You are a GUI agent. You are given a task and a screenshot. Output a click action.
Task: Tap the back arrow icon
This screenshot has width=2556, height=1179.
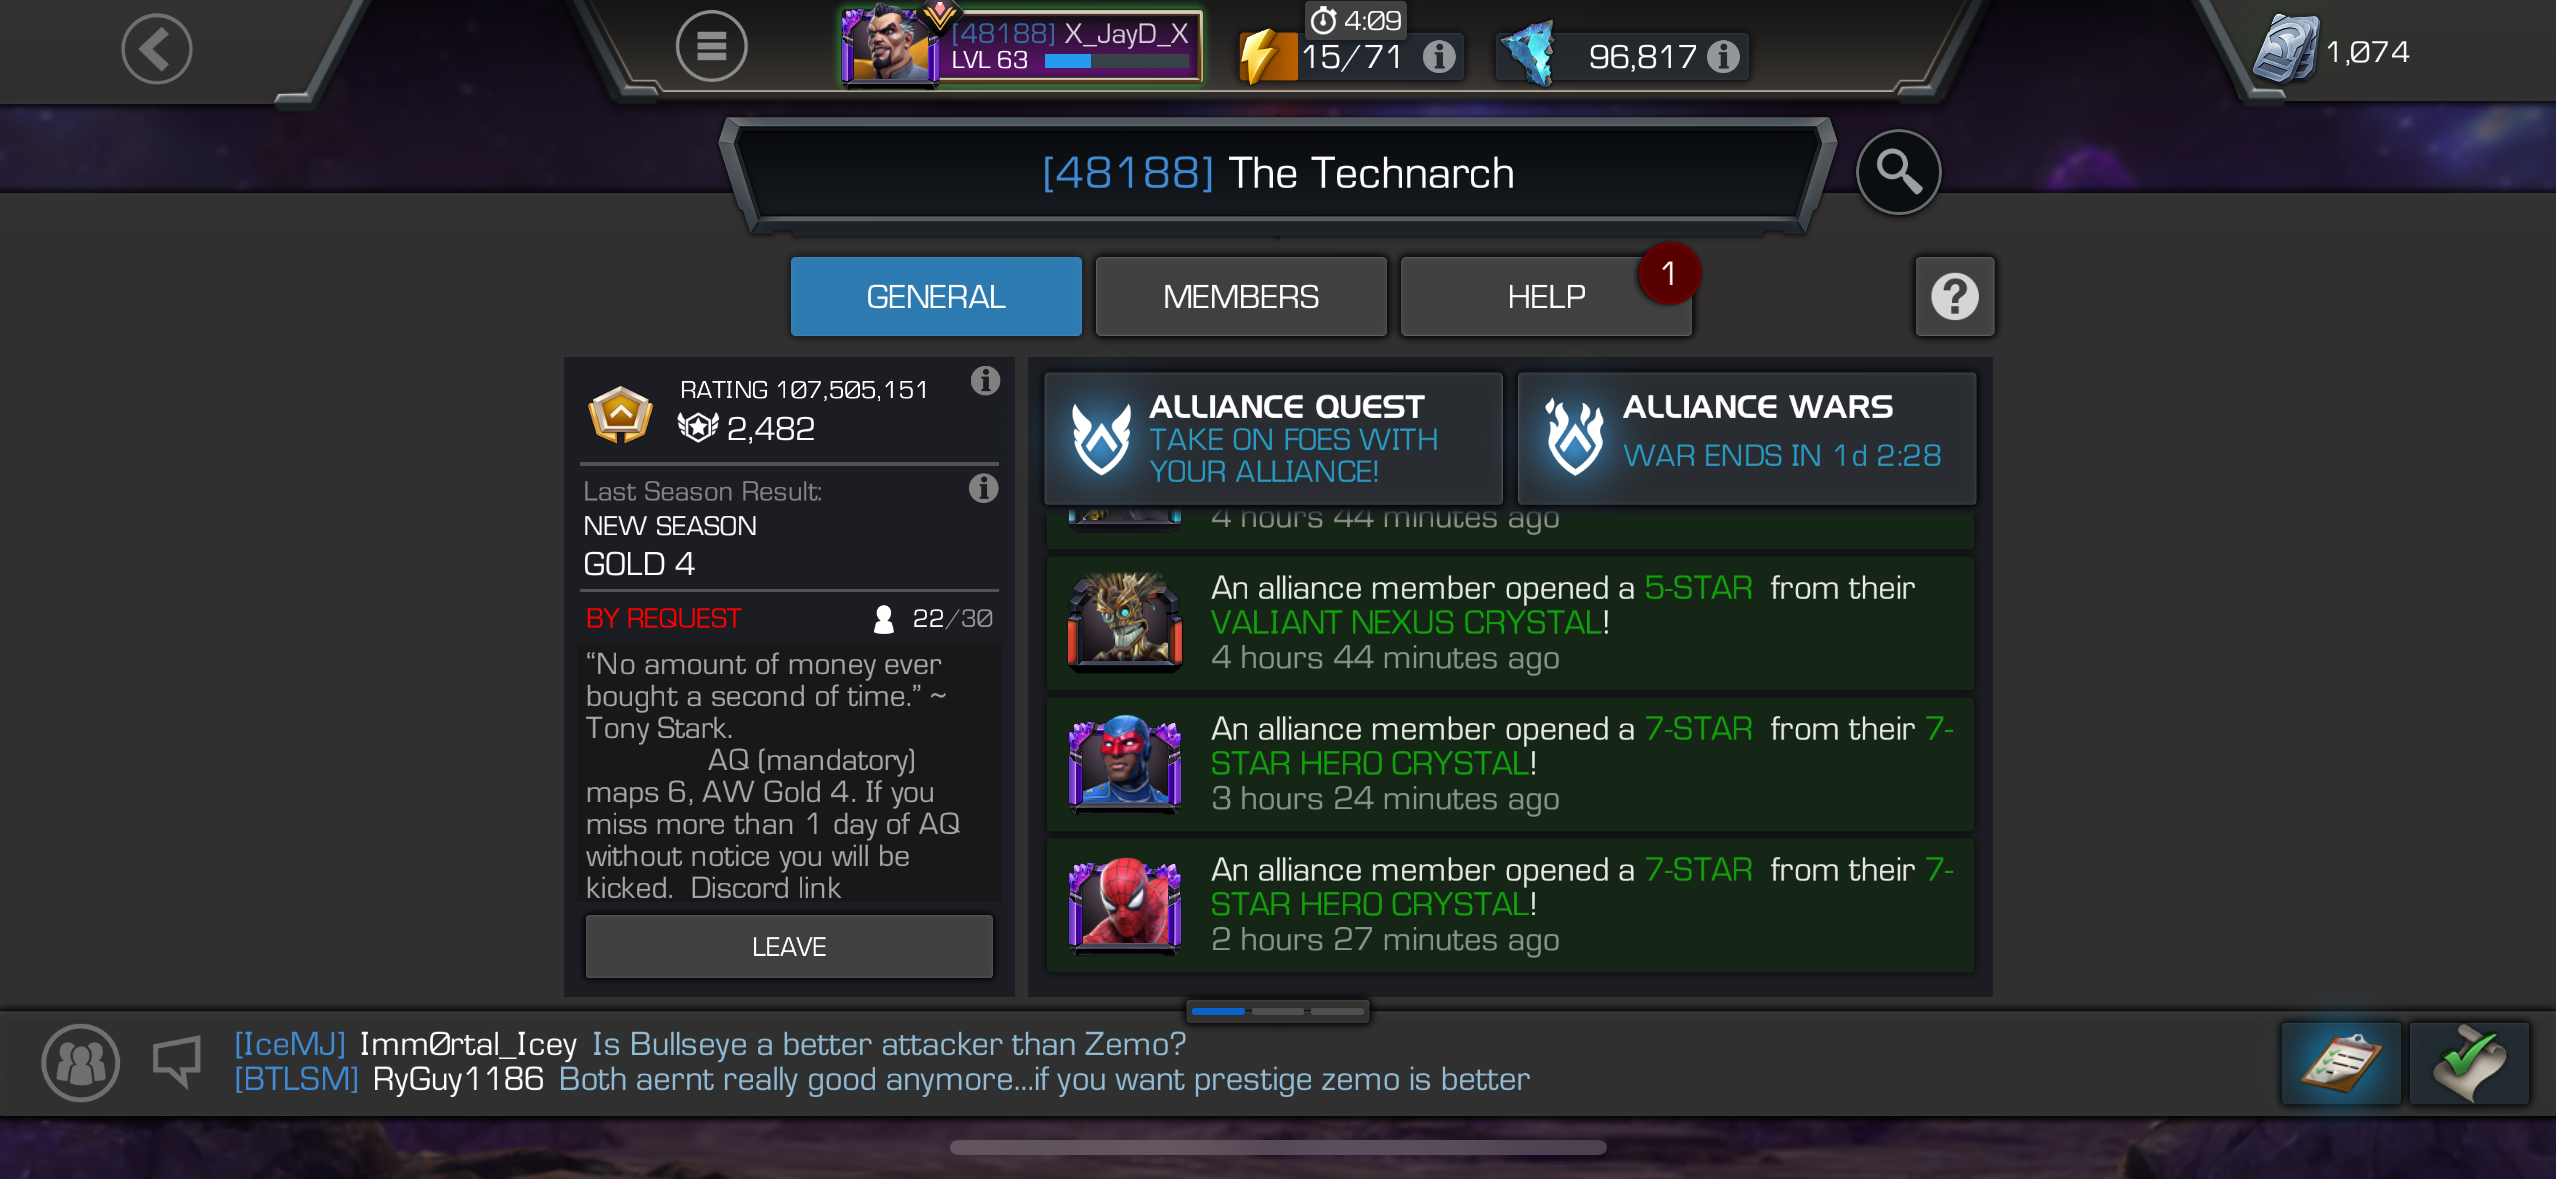(157, 48)
